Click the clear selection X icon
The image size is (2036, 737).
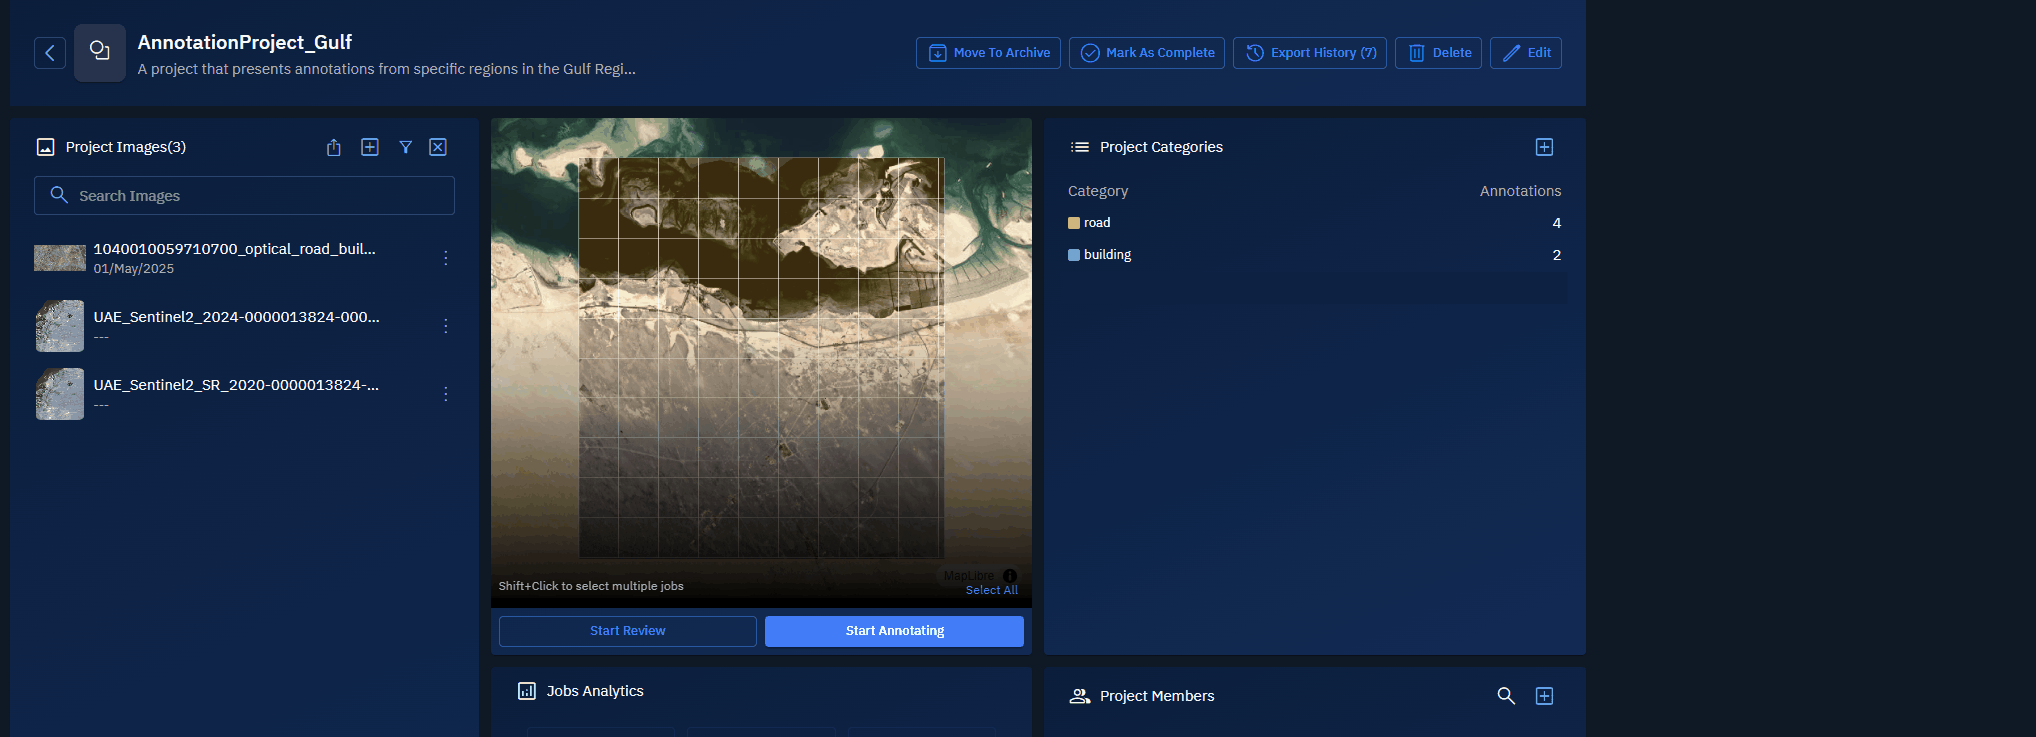tap(438, 147)
